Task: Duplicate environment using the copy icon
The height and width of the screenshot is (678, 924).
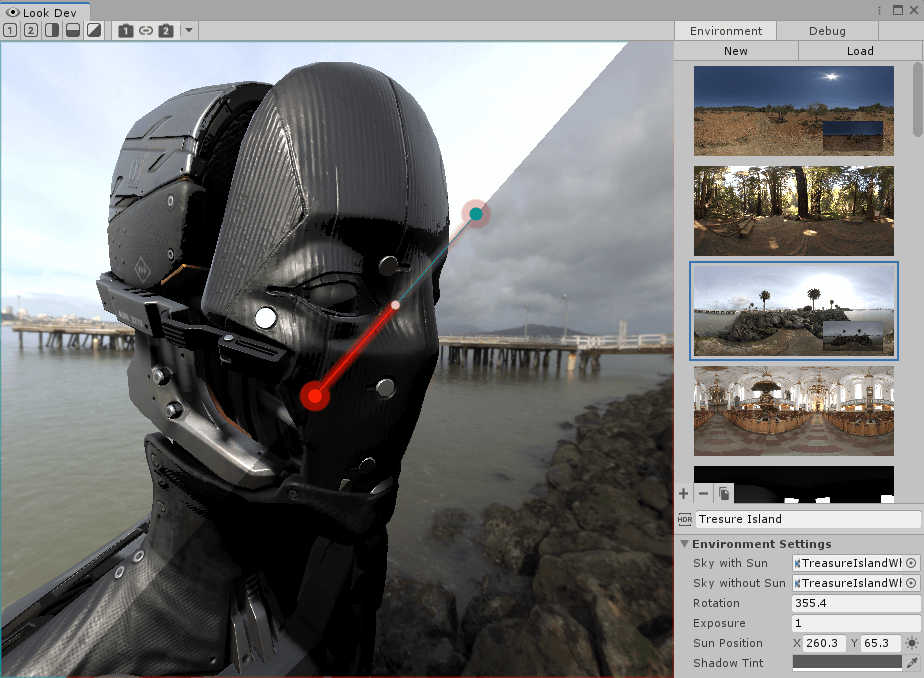Action: 722,493
